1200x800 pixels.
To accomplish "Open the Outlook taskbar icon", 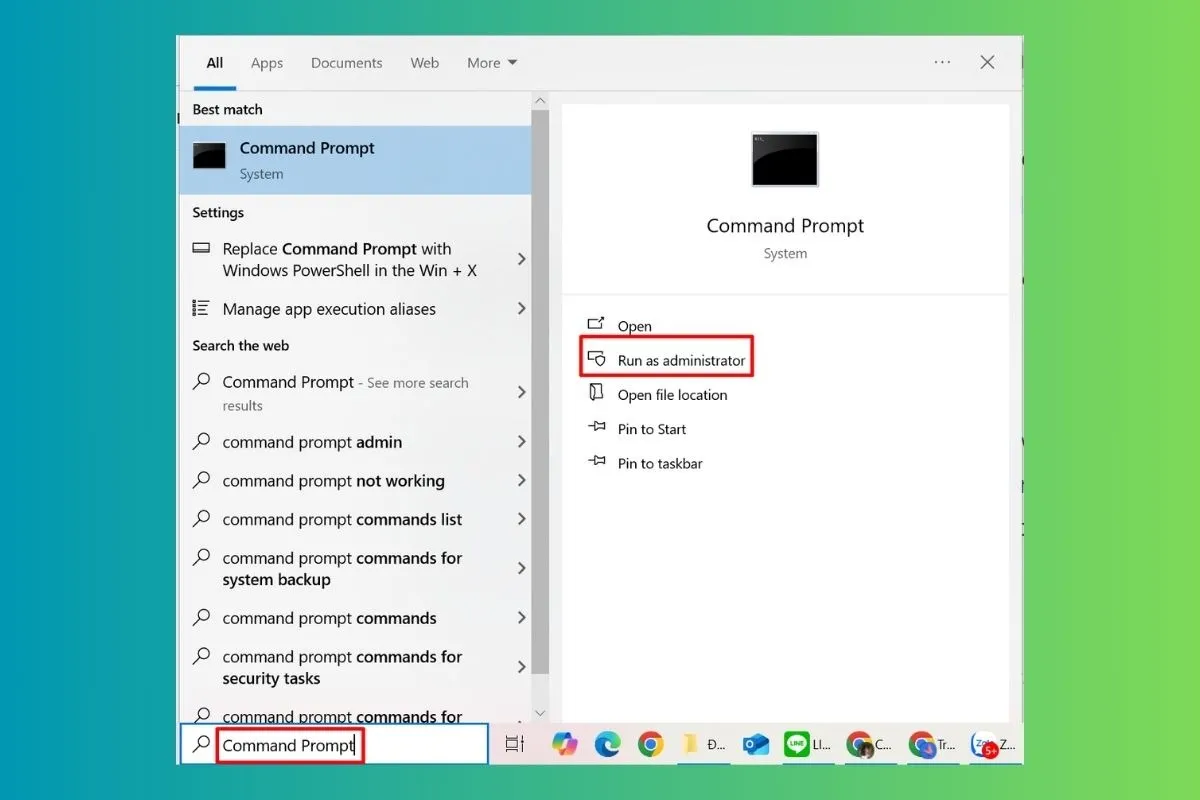I will [755, 744].
